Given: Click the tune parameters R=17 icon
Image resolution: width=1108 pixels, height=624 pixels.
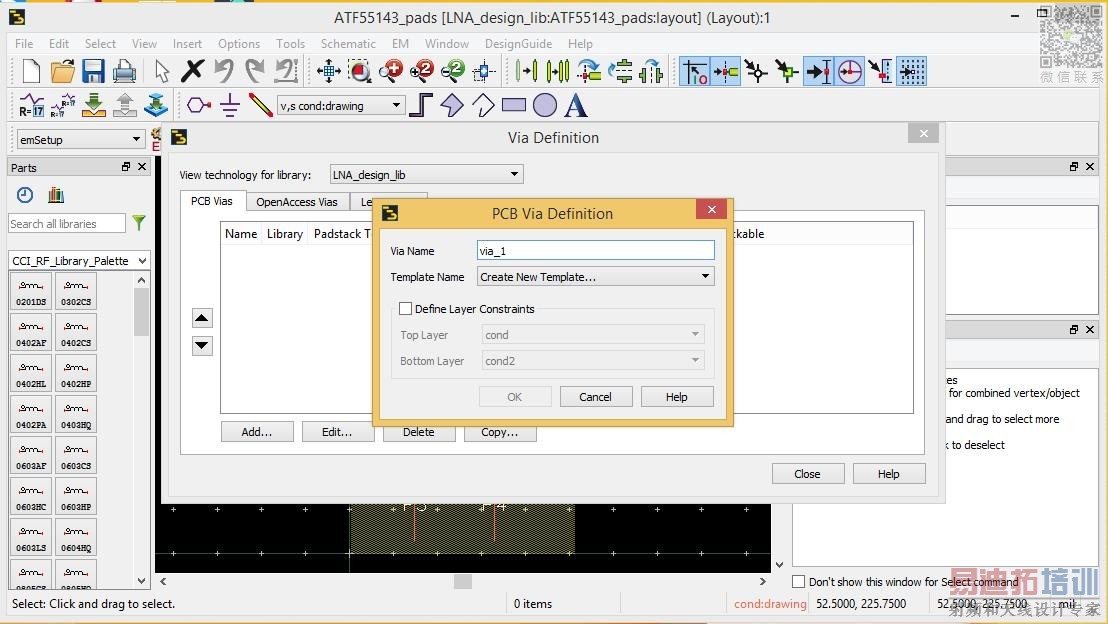Looking at the screenshot, I should click(x=31, y=105).
